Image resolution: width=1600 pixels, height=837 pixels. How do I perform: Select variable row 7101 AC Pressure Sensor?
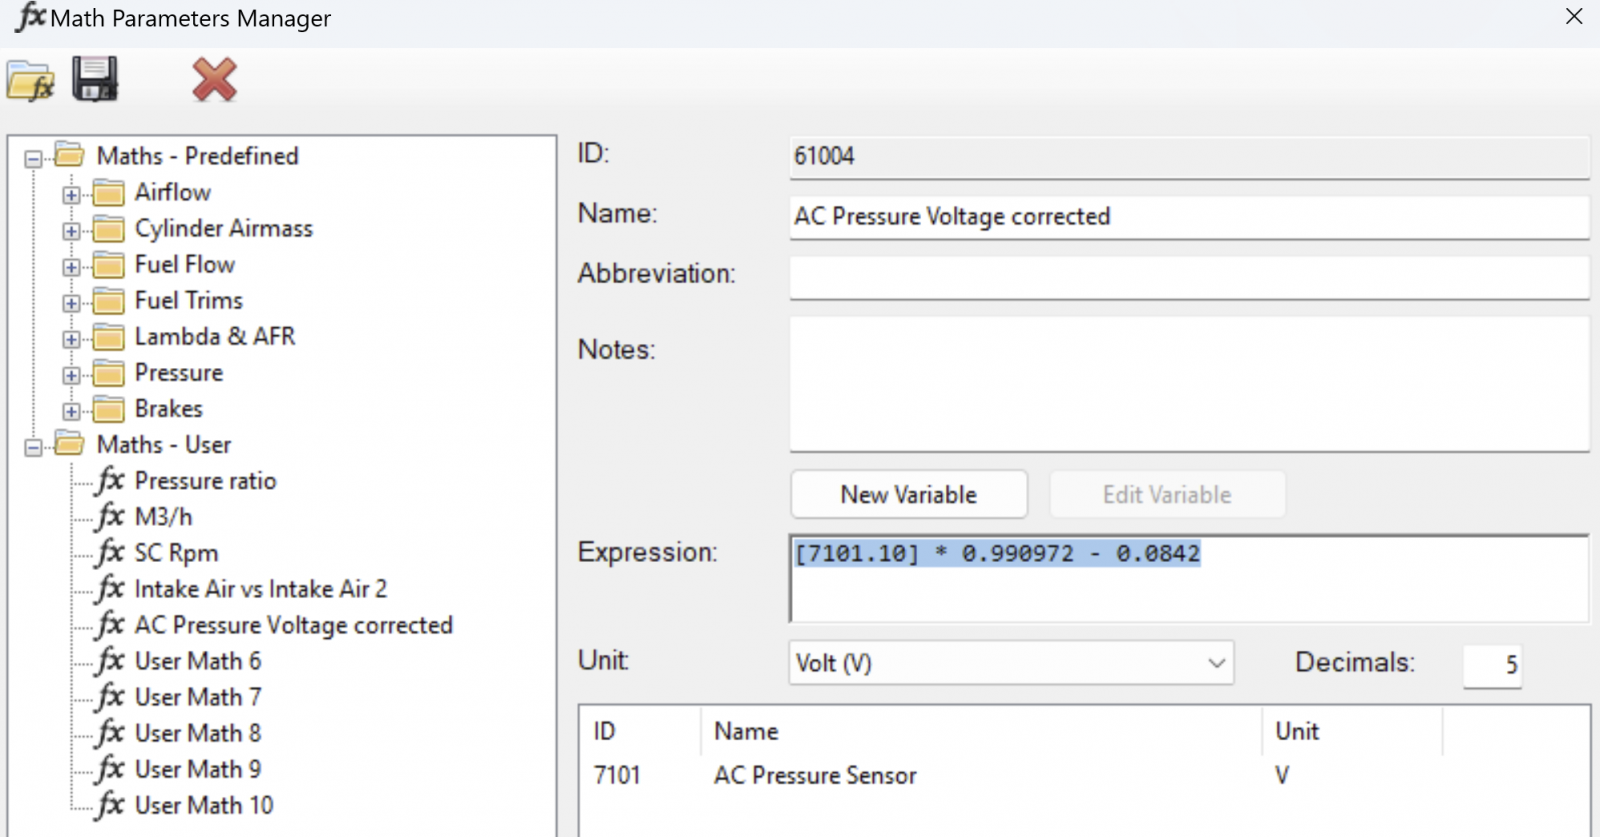1085,775
